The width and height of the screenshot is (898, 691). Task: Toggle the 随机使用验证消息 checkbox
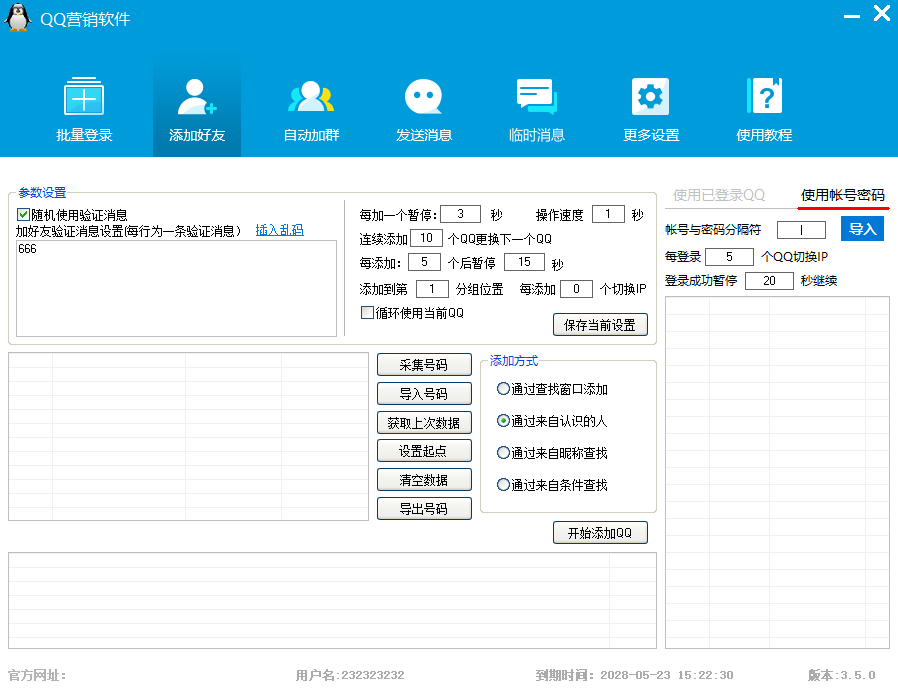(x=23, y=215)
